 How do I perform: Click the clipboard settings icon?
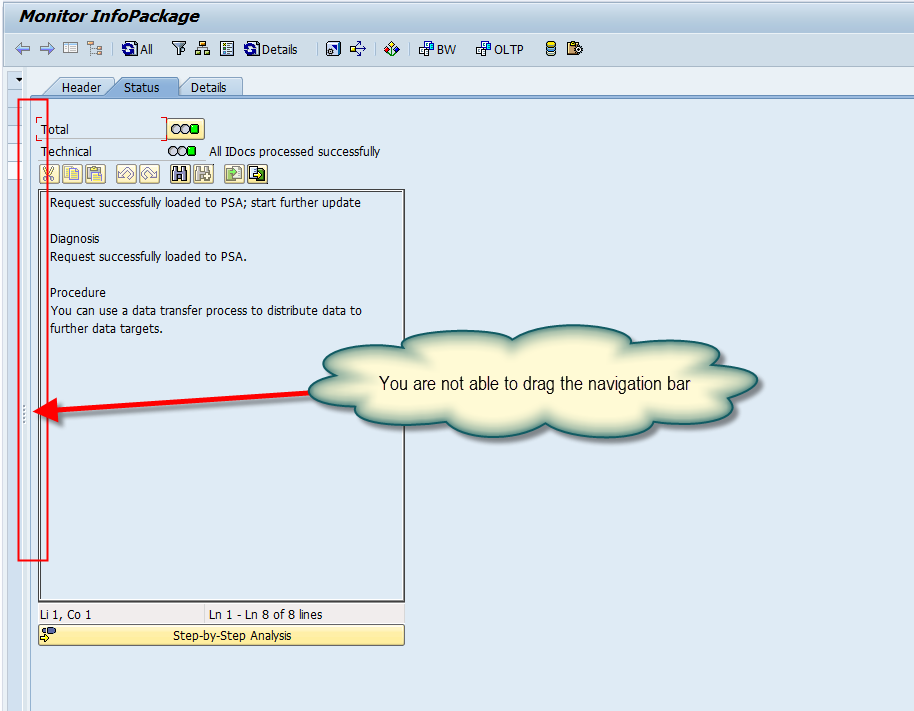pos(575,48)
